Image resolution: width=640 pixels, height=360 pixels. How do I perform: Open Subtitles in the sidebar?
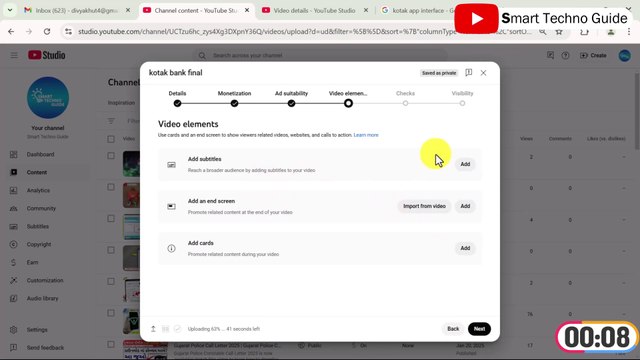click(x=38, y=226)
